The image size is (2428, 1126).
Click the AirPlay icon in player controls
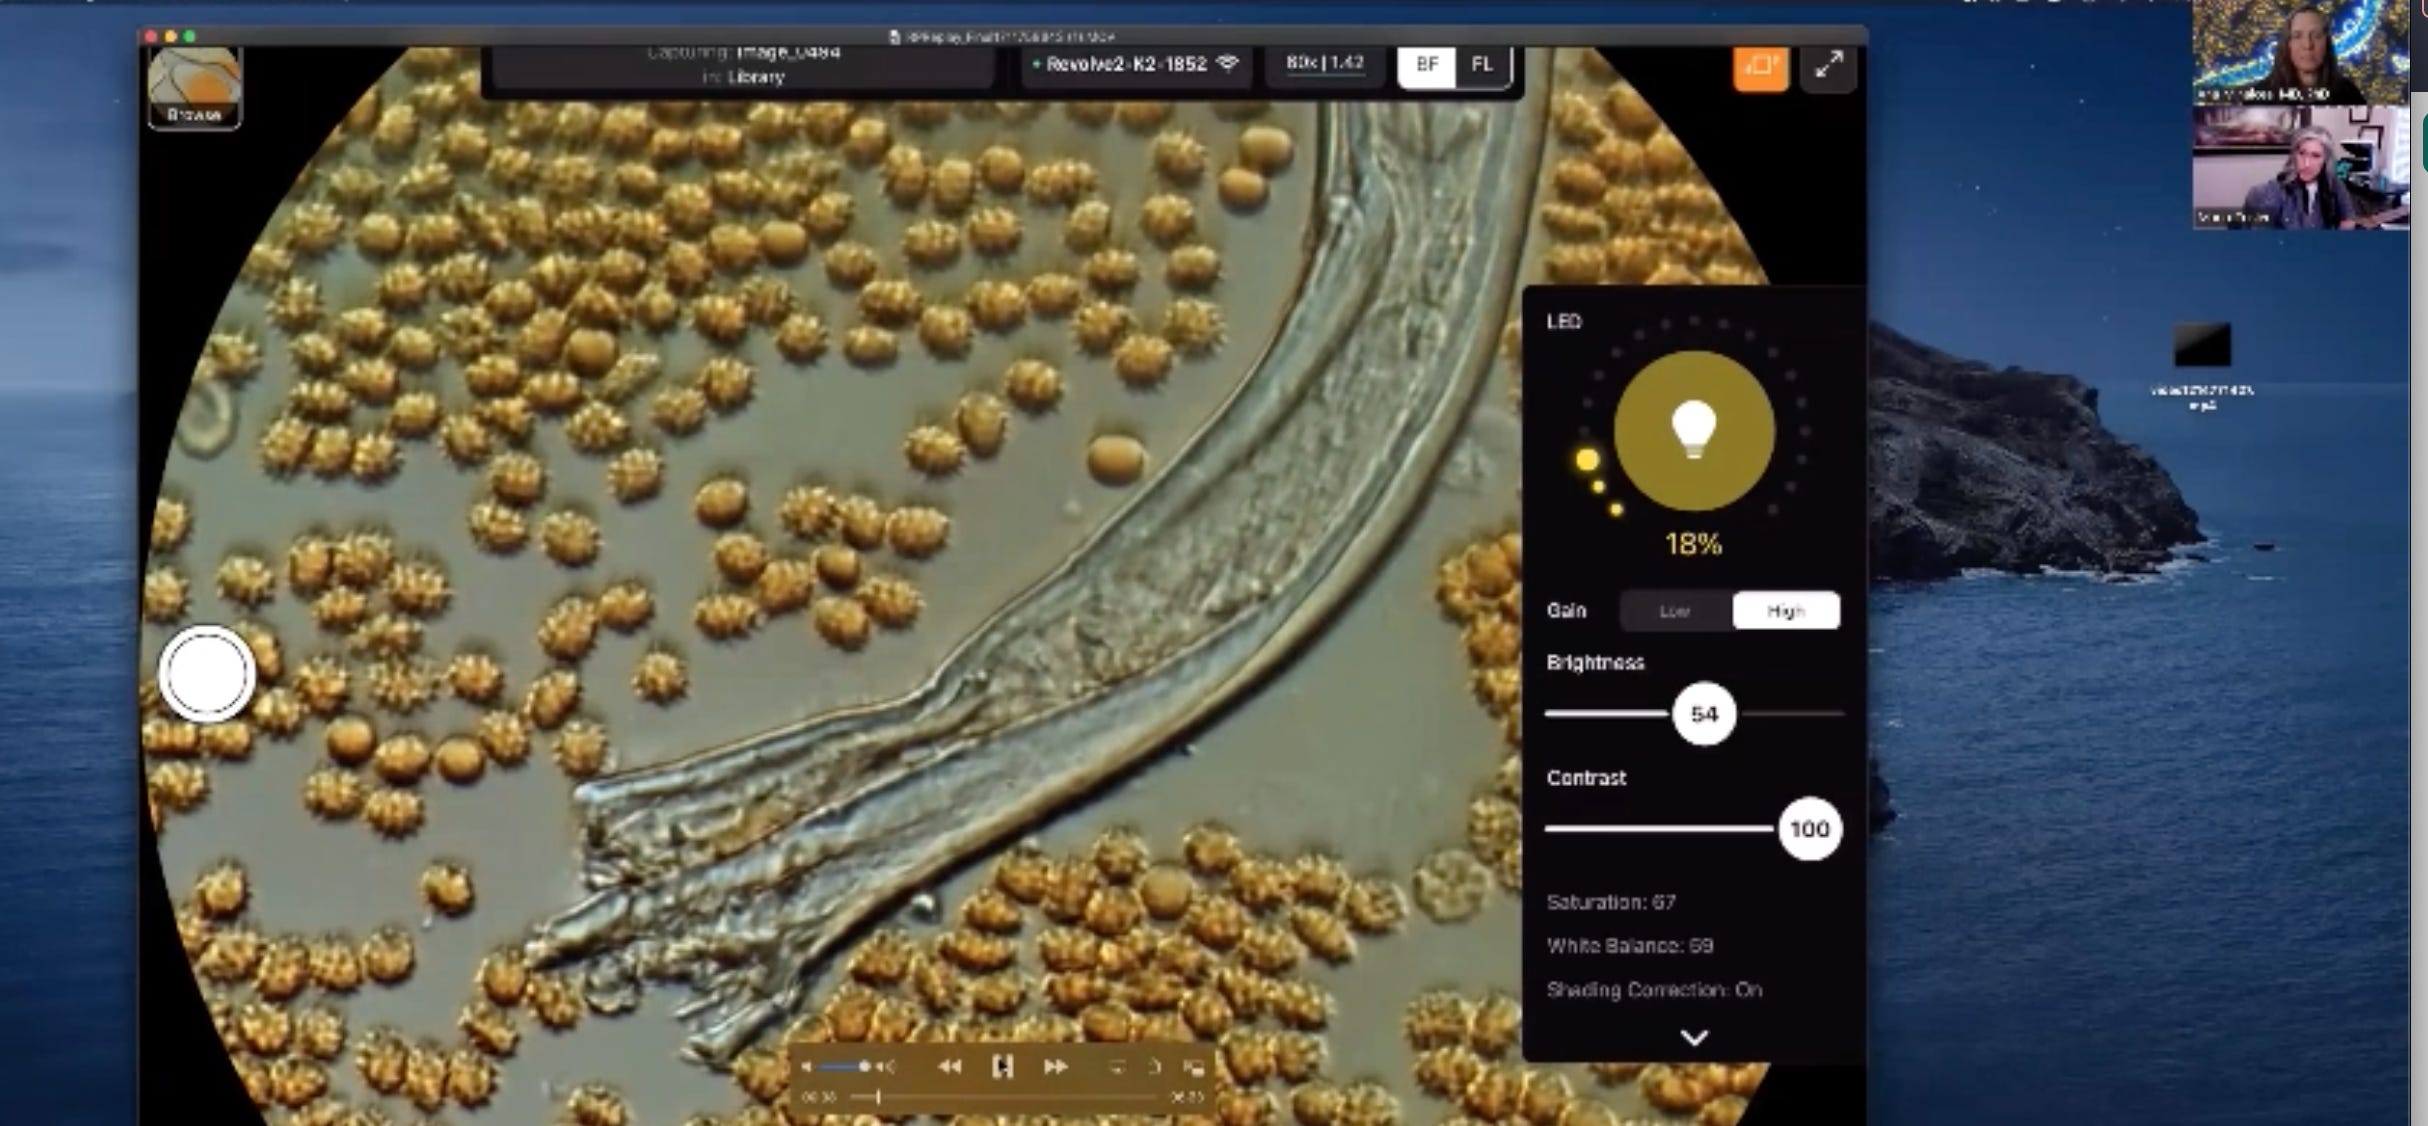[1118, 1067]
